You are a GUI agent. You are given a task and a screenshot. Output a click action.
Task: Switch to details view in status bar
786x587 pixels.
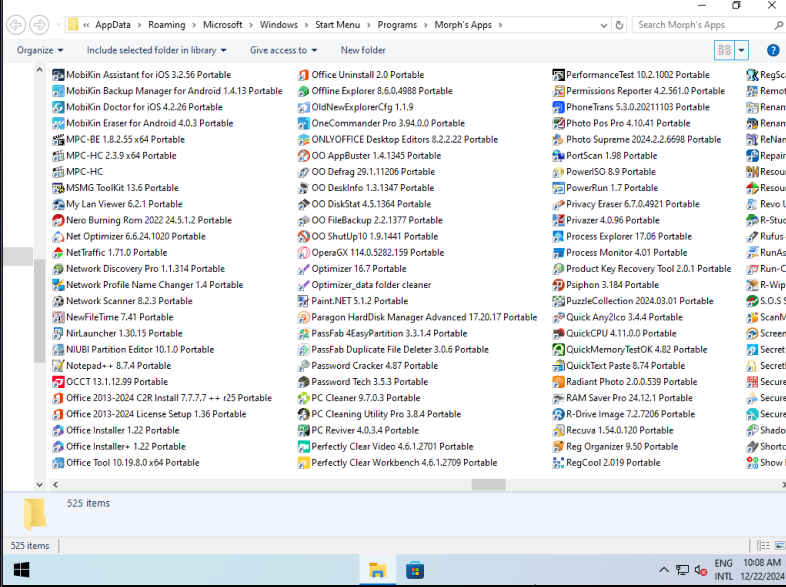[763, 545]
